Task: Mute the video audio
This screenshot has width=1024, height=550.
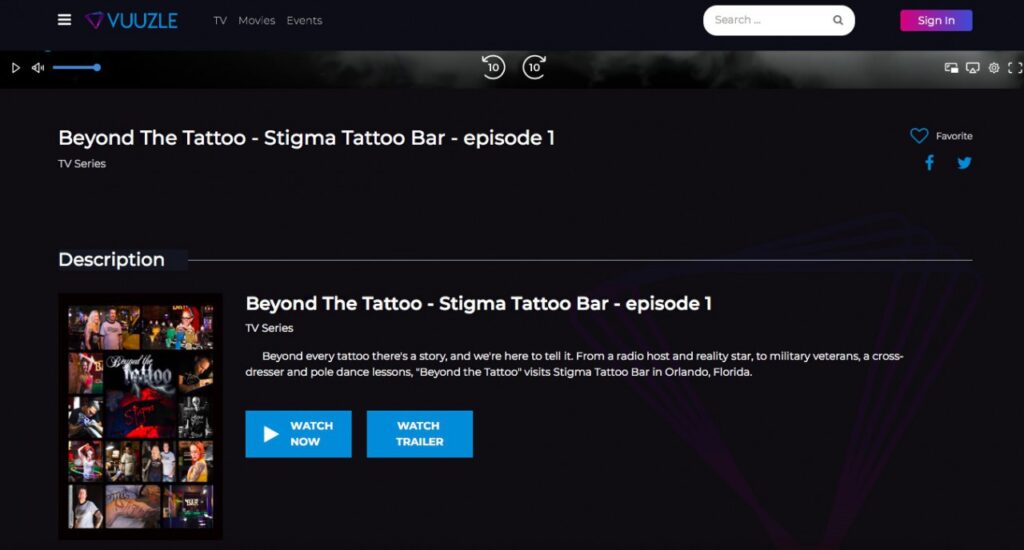Action: coord(38,68)
